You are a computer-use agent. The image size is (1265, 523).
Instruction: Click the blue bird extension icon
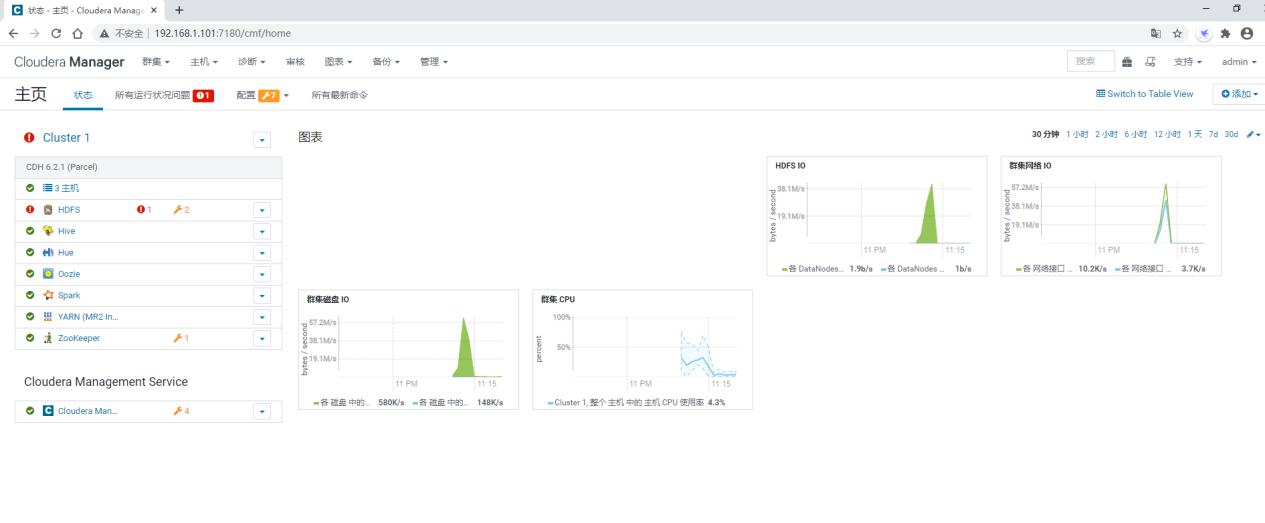[x=1205, y=33]
